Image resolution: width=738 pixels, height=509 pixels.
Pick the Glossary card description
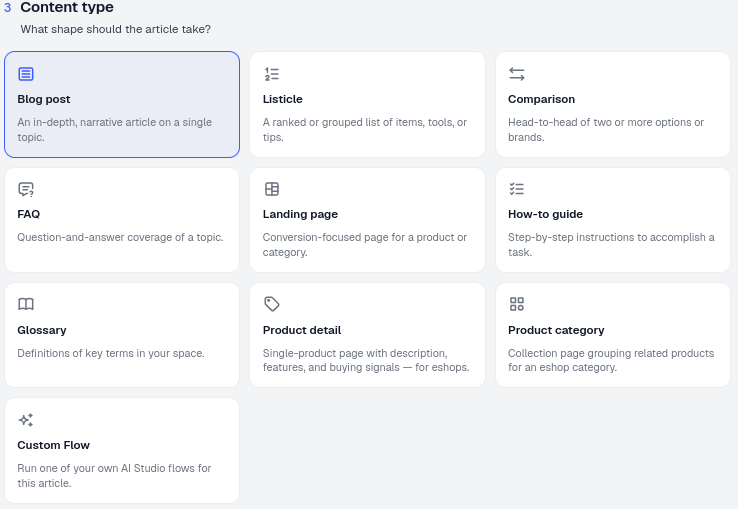pos(111,353)
